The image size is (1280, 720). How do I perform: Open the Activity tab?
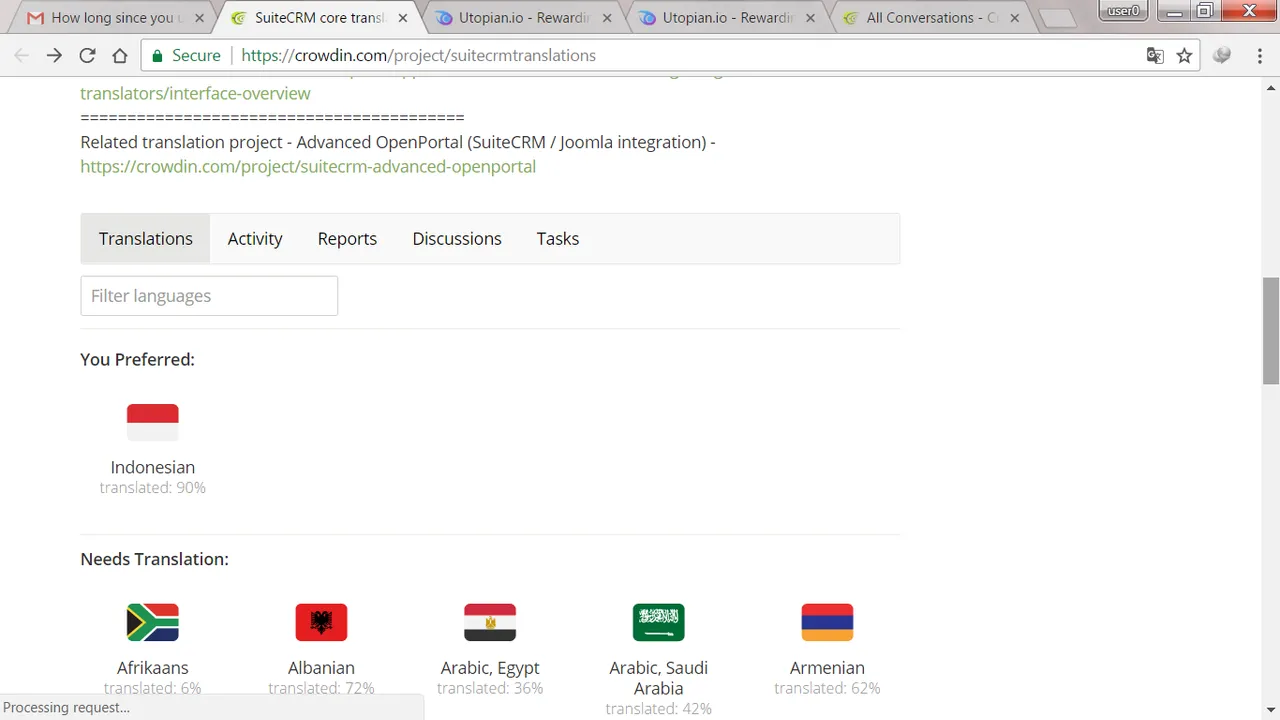point(255,239)
